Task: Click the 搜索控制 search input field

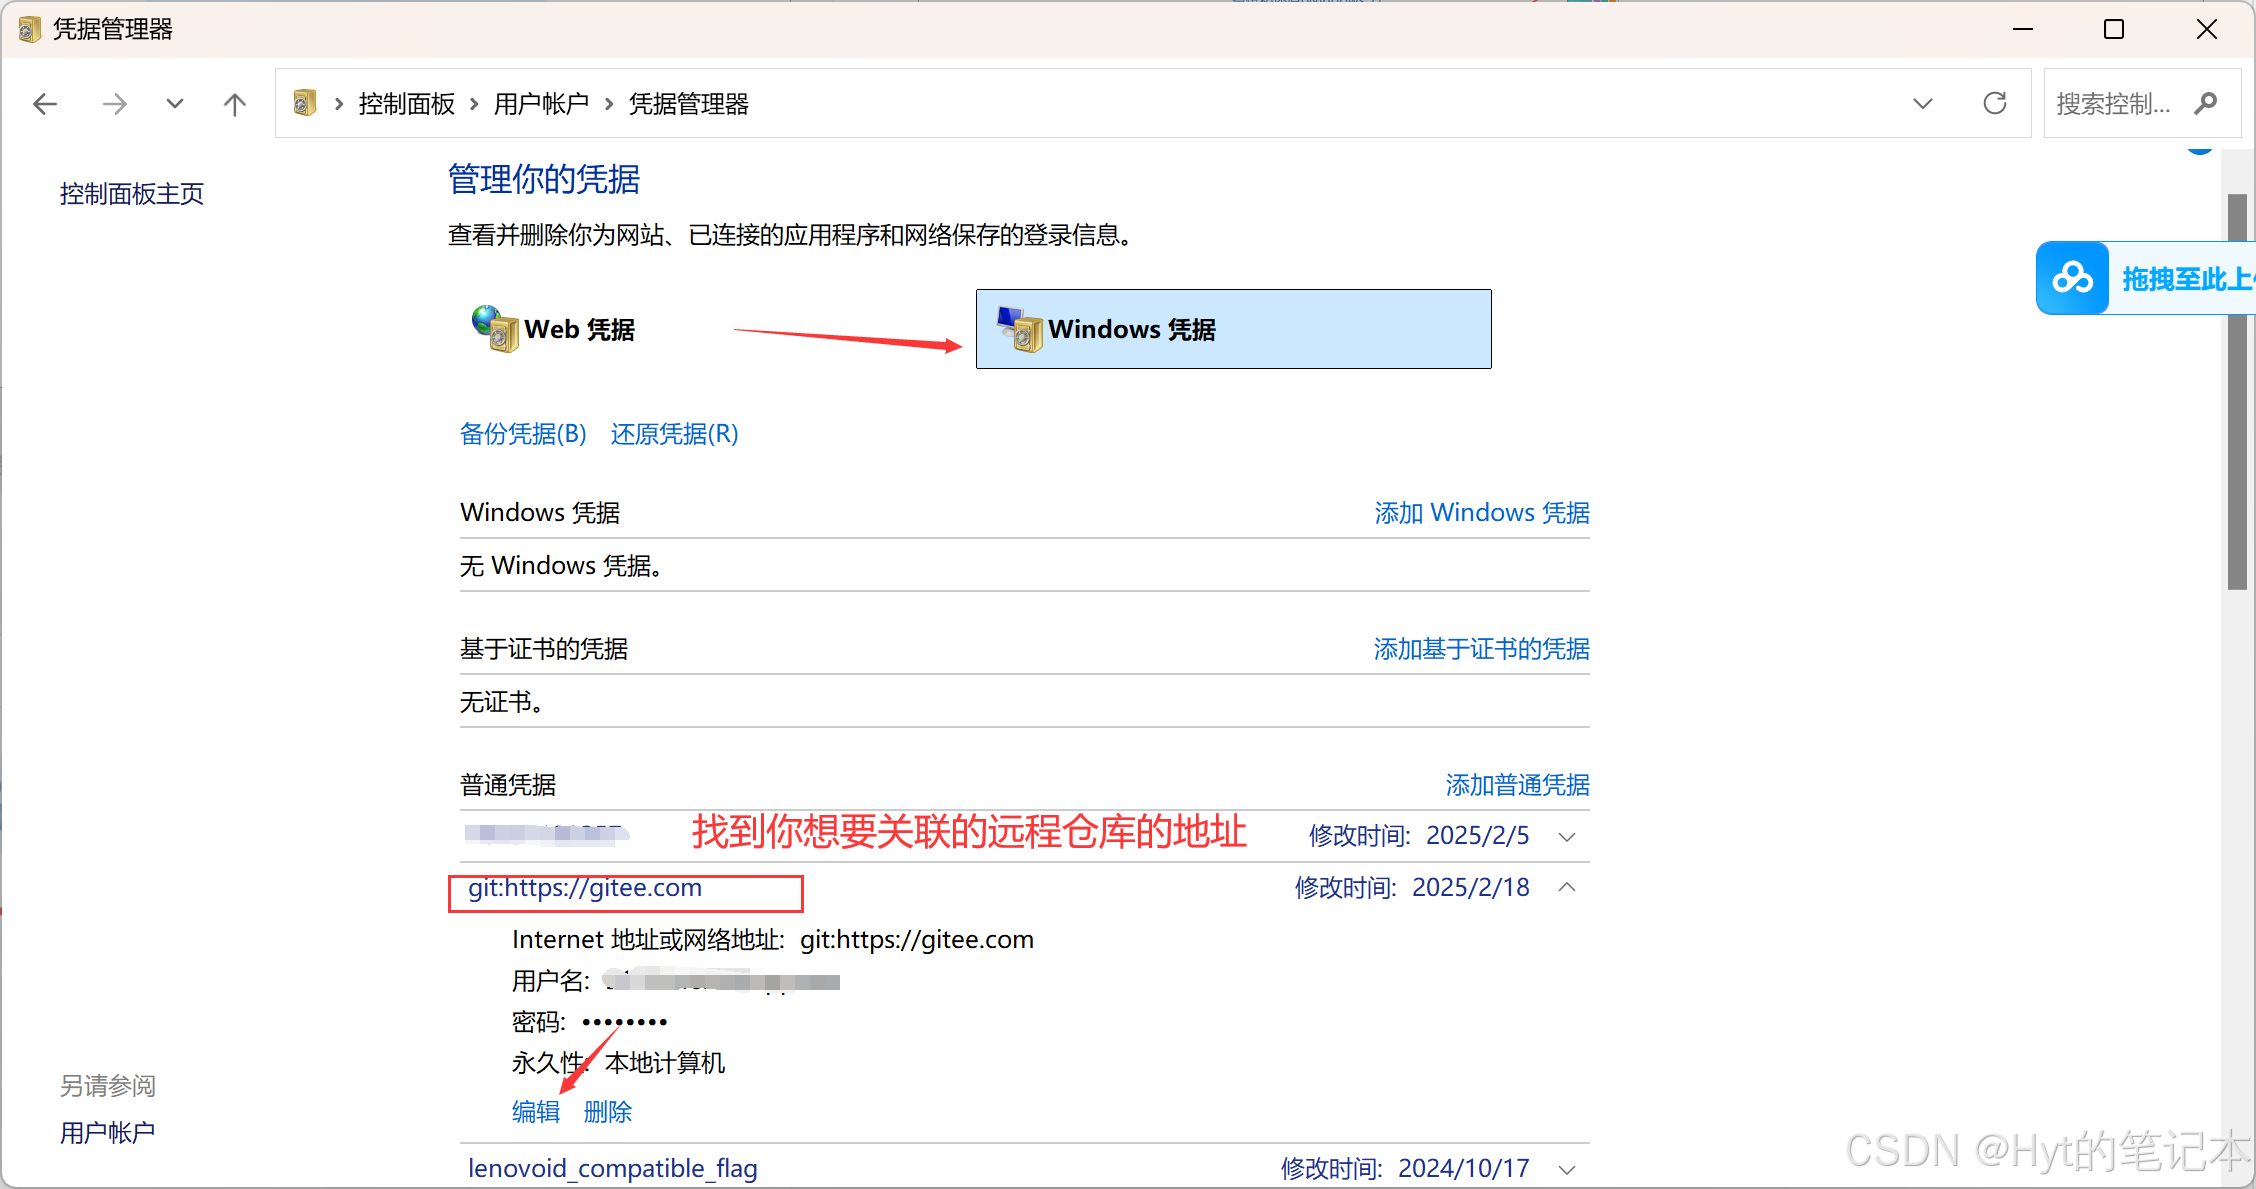Action: pos(2115,103)
